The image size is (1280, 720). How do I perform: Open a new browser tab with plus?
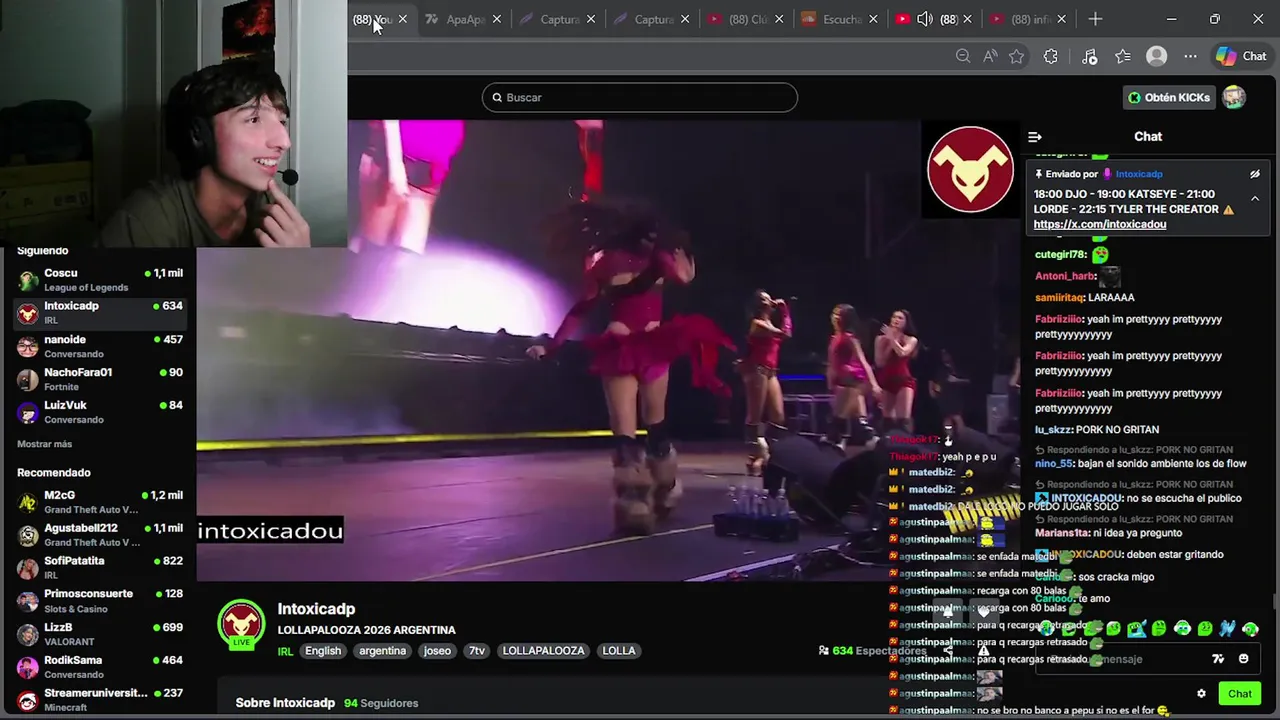(x=1095, y=19)
